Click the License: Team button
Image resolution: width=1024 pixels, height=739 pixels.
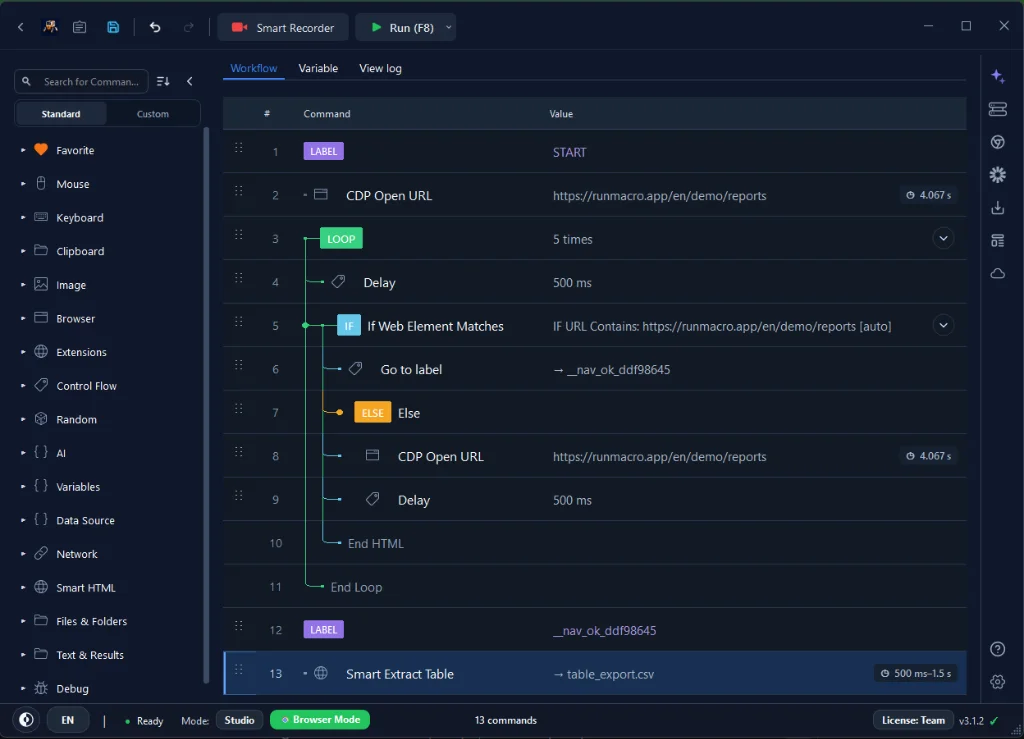(913, 720)
